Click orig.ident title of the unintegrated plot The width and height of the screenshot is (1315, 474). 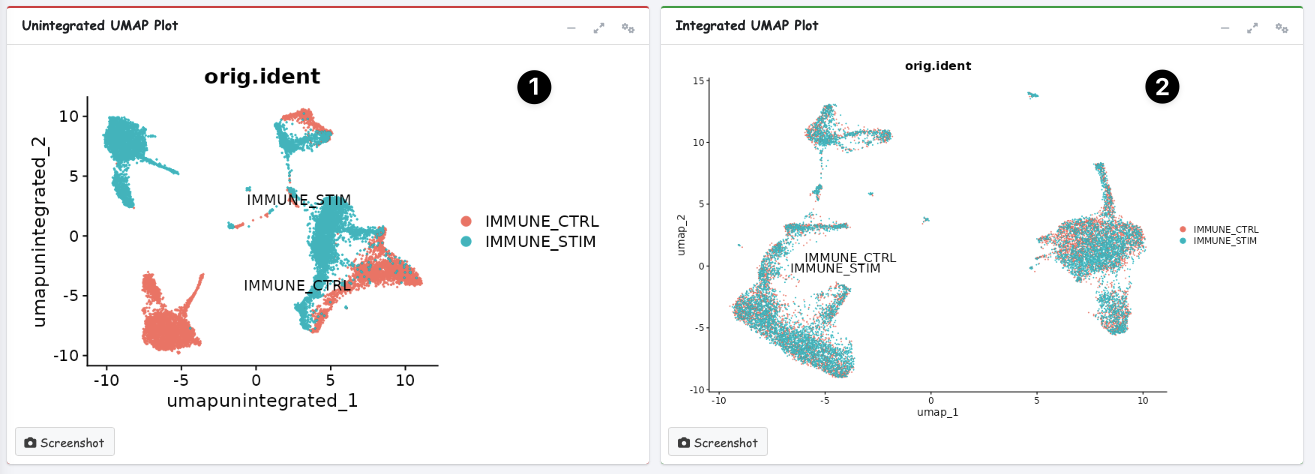click(x=262, y=76)
